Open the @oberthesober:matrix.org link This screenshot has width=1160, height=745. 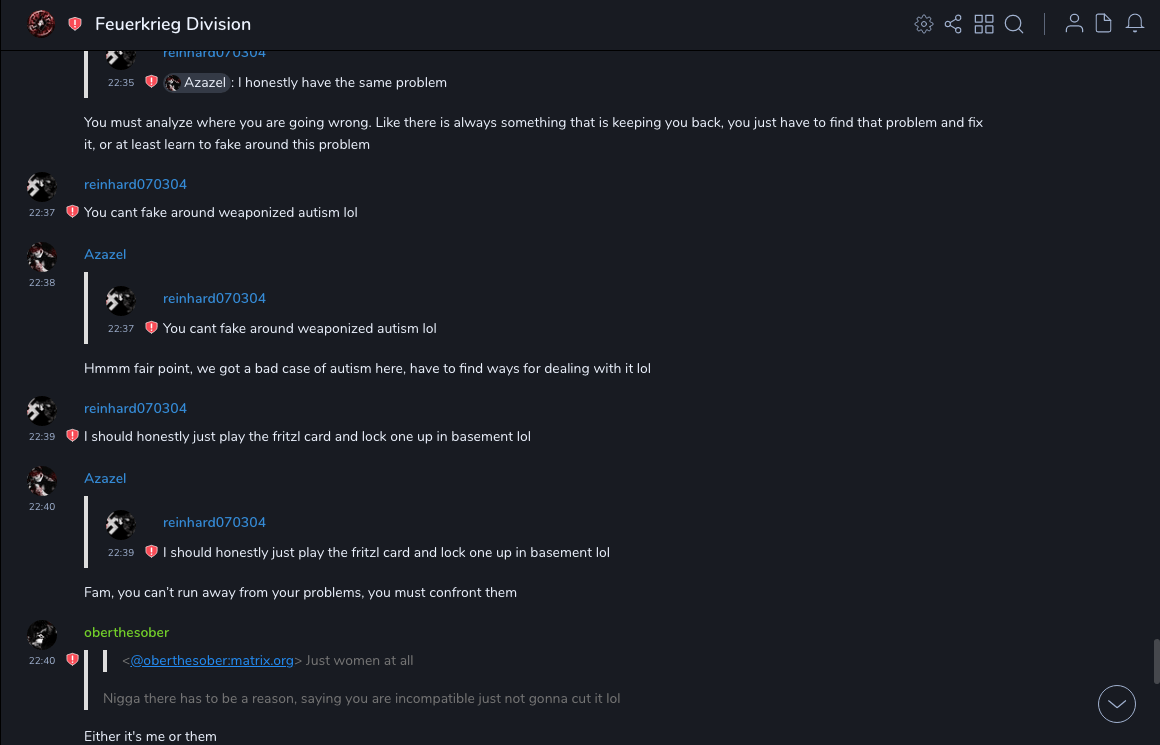(x=212, y=660)
